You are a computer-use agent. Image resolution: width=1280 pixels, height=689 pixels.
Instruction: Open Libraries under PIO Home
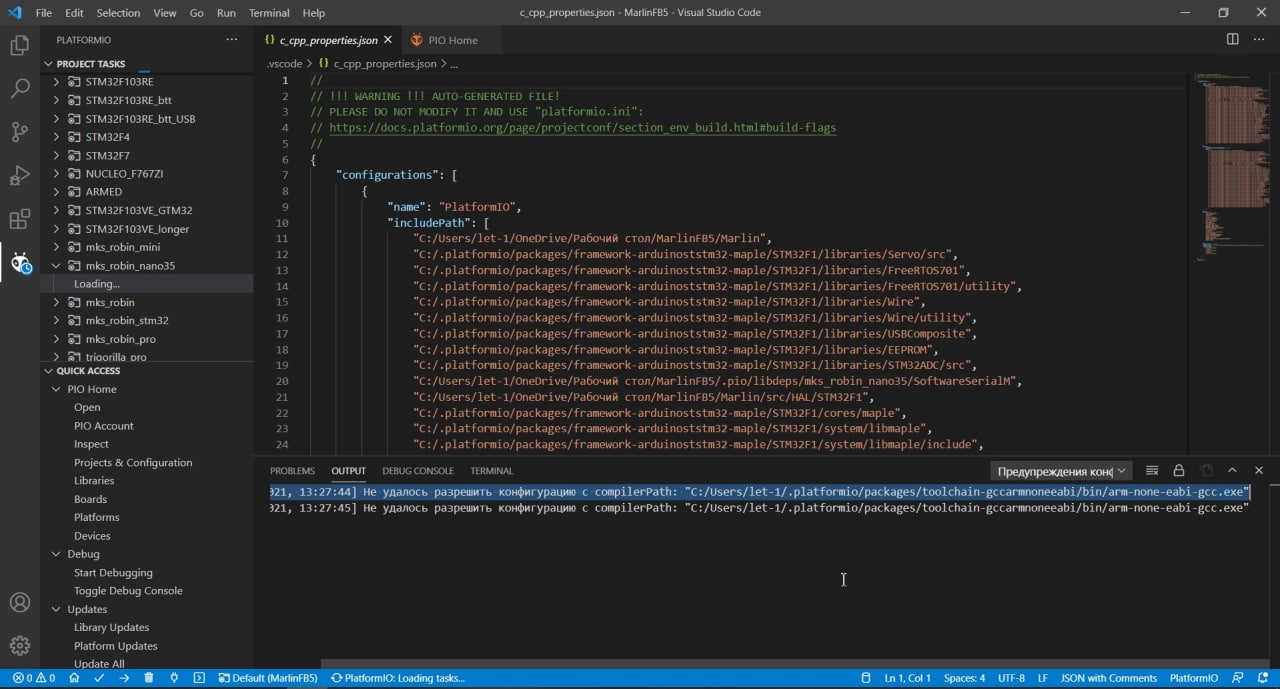pos(94,481)
